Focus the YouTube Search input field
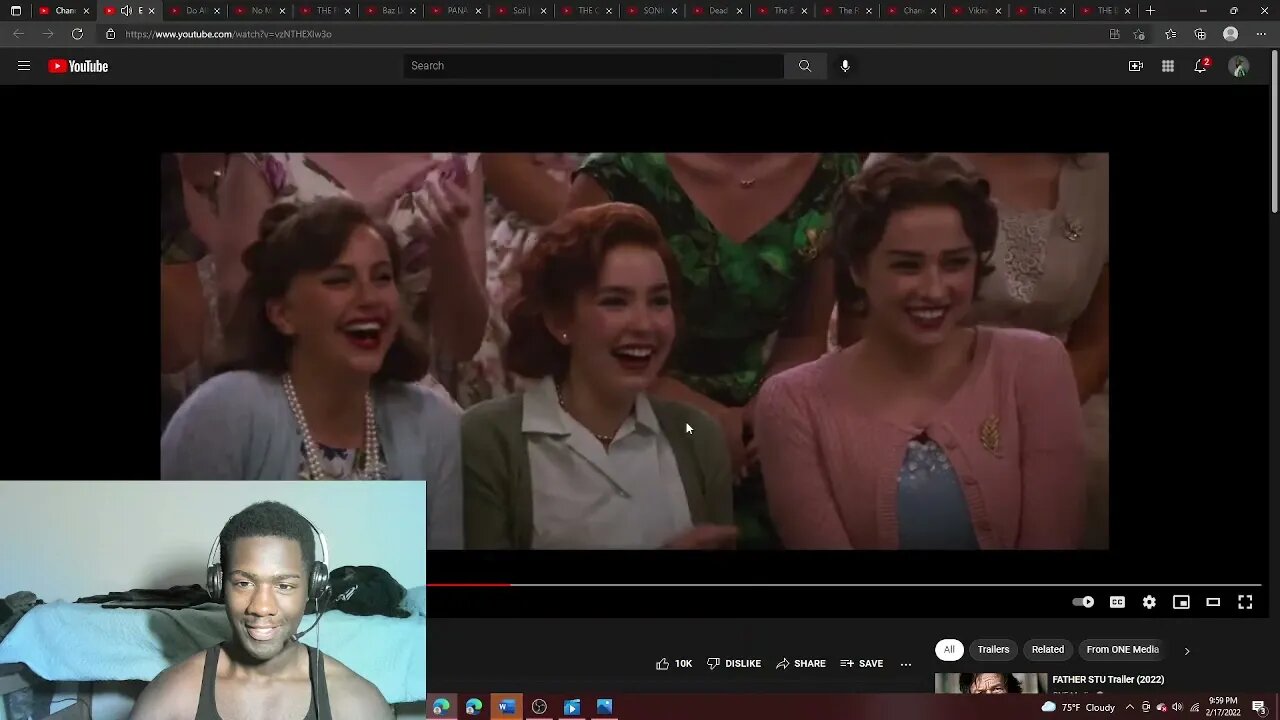 (x=594, y=66)
